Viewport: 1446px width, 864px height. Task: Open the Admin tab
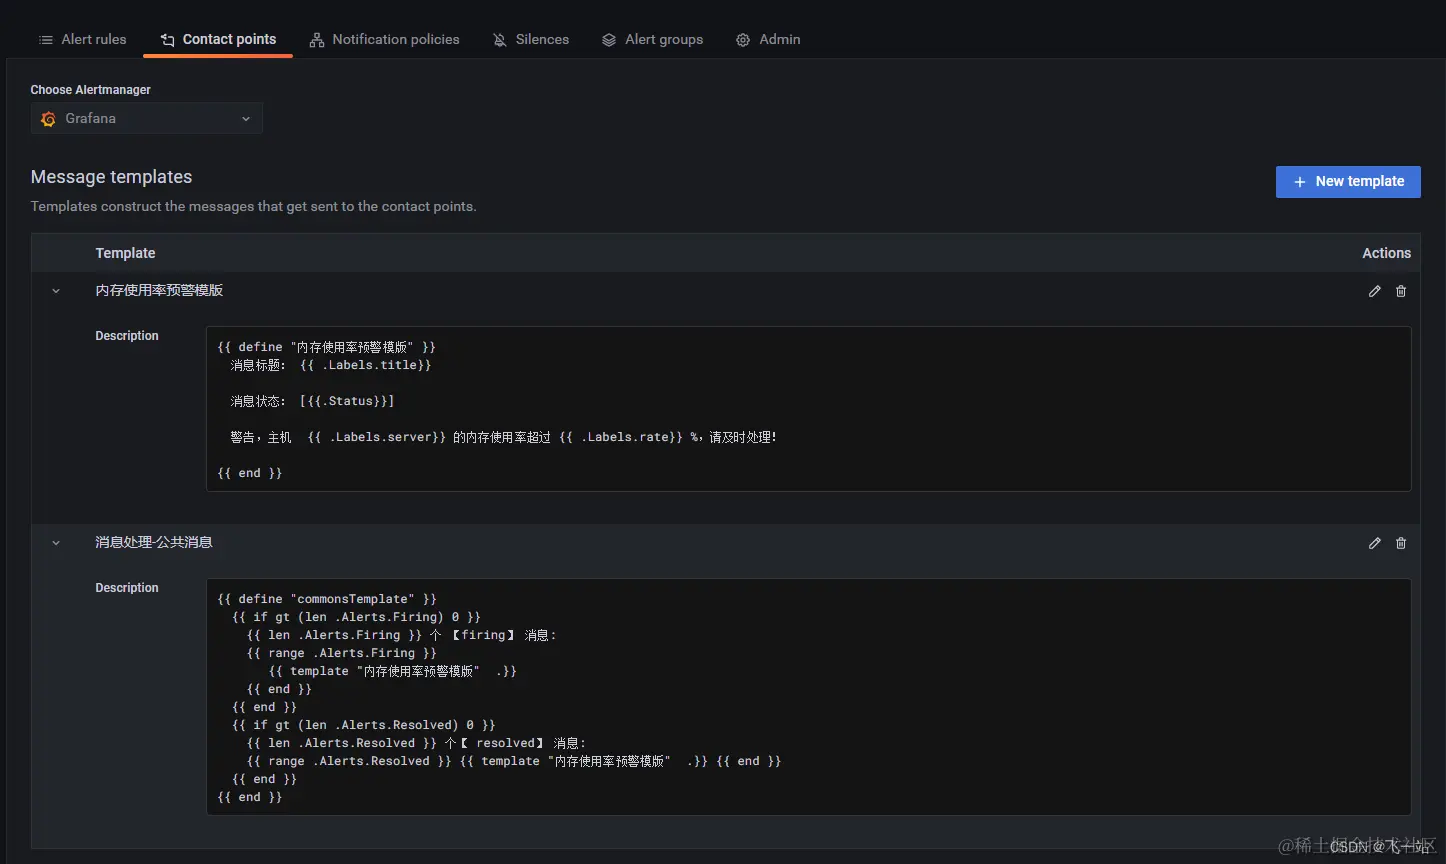(x=768, y=39)
